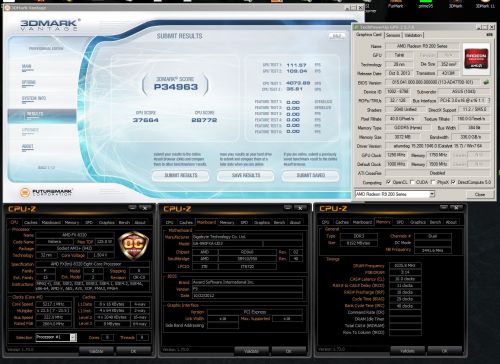Switch to the GPU-Z Validation tab
The width and height of the screenshot is (500, 364).
point(413,35)
